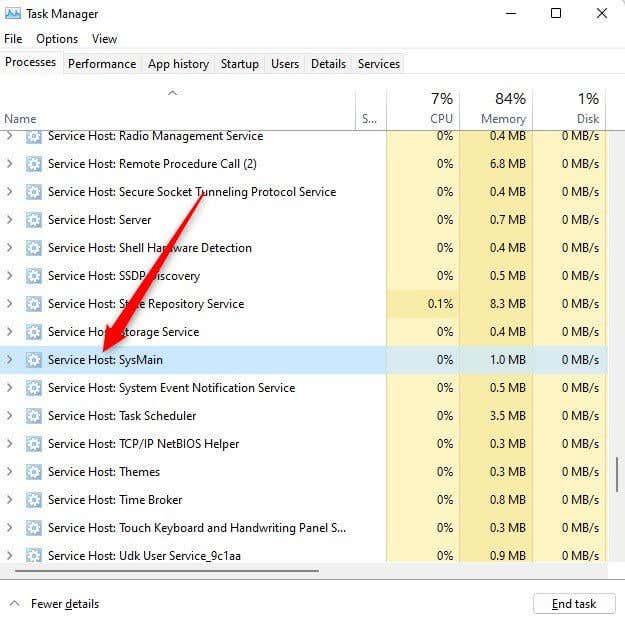Click the gear icon of TCP/IP NetBIOS Helper

33,444
